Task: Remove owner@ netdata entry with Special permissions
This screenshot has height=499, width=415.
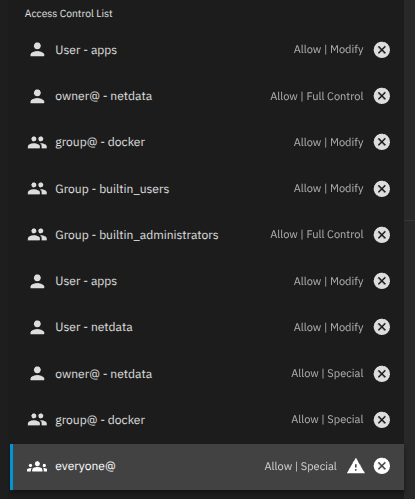Action: [x=382, y=374]
